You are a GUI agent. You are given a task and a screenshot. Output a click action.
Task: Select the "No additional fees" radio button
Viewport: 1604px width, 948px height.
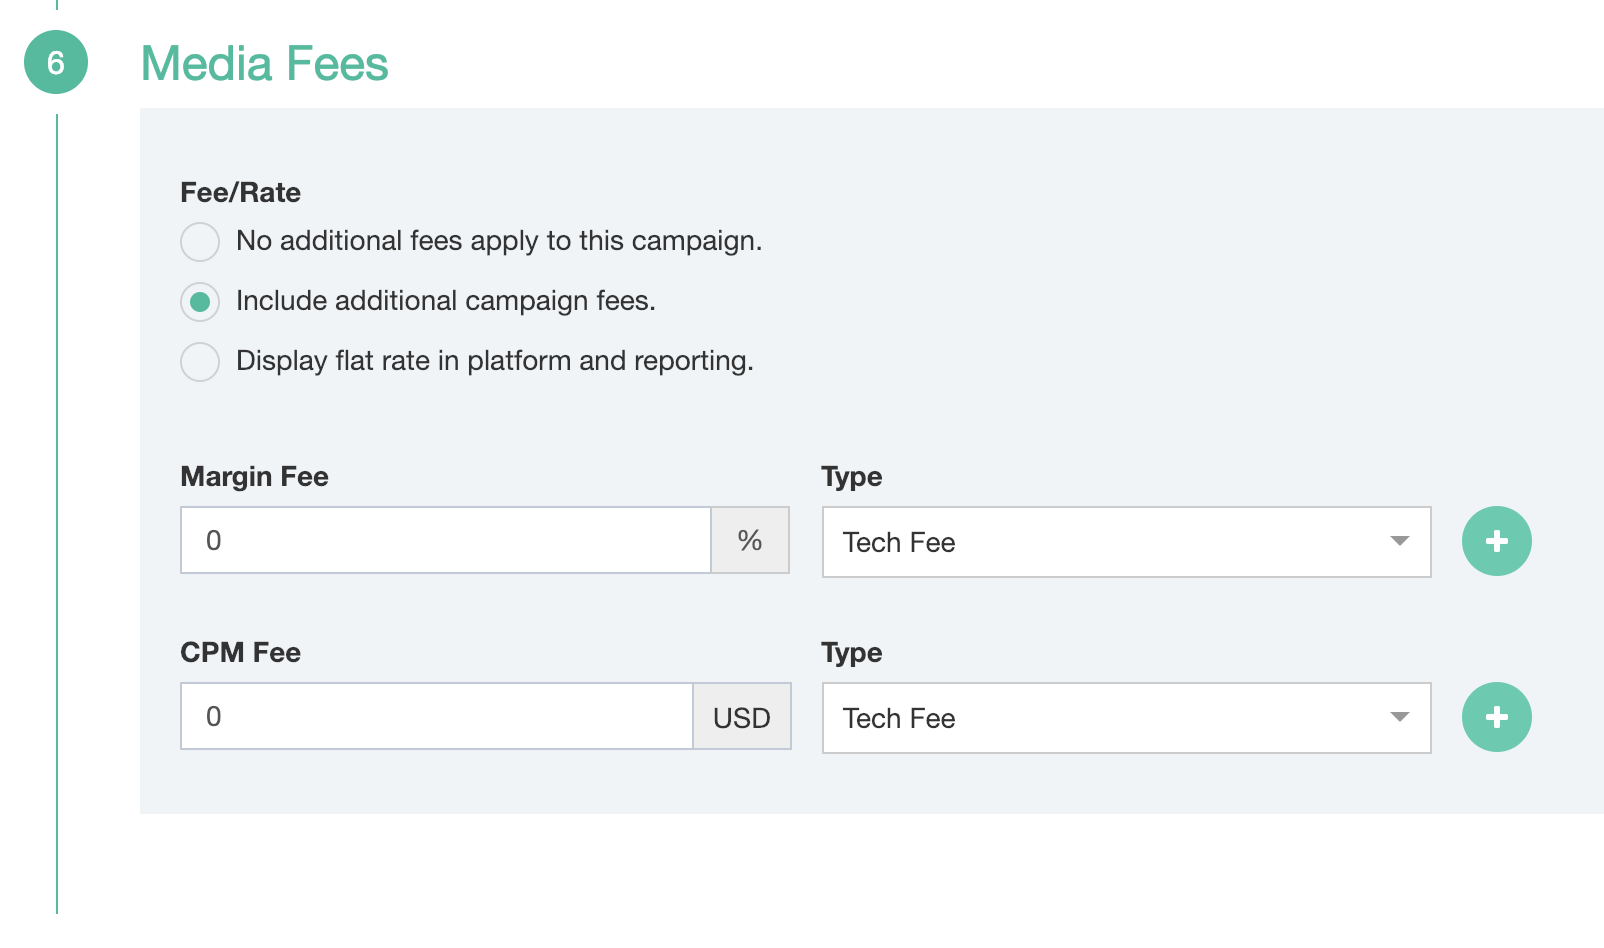[x=200, y=242]
